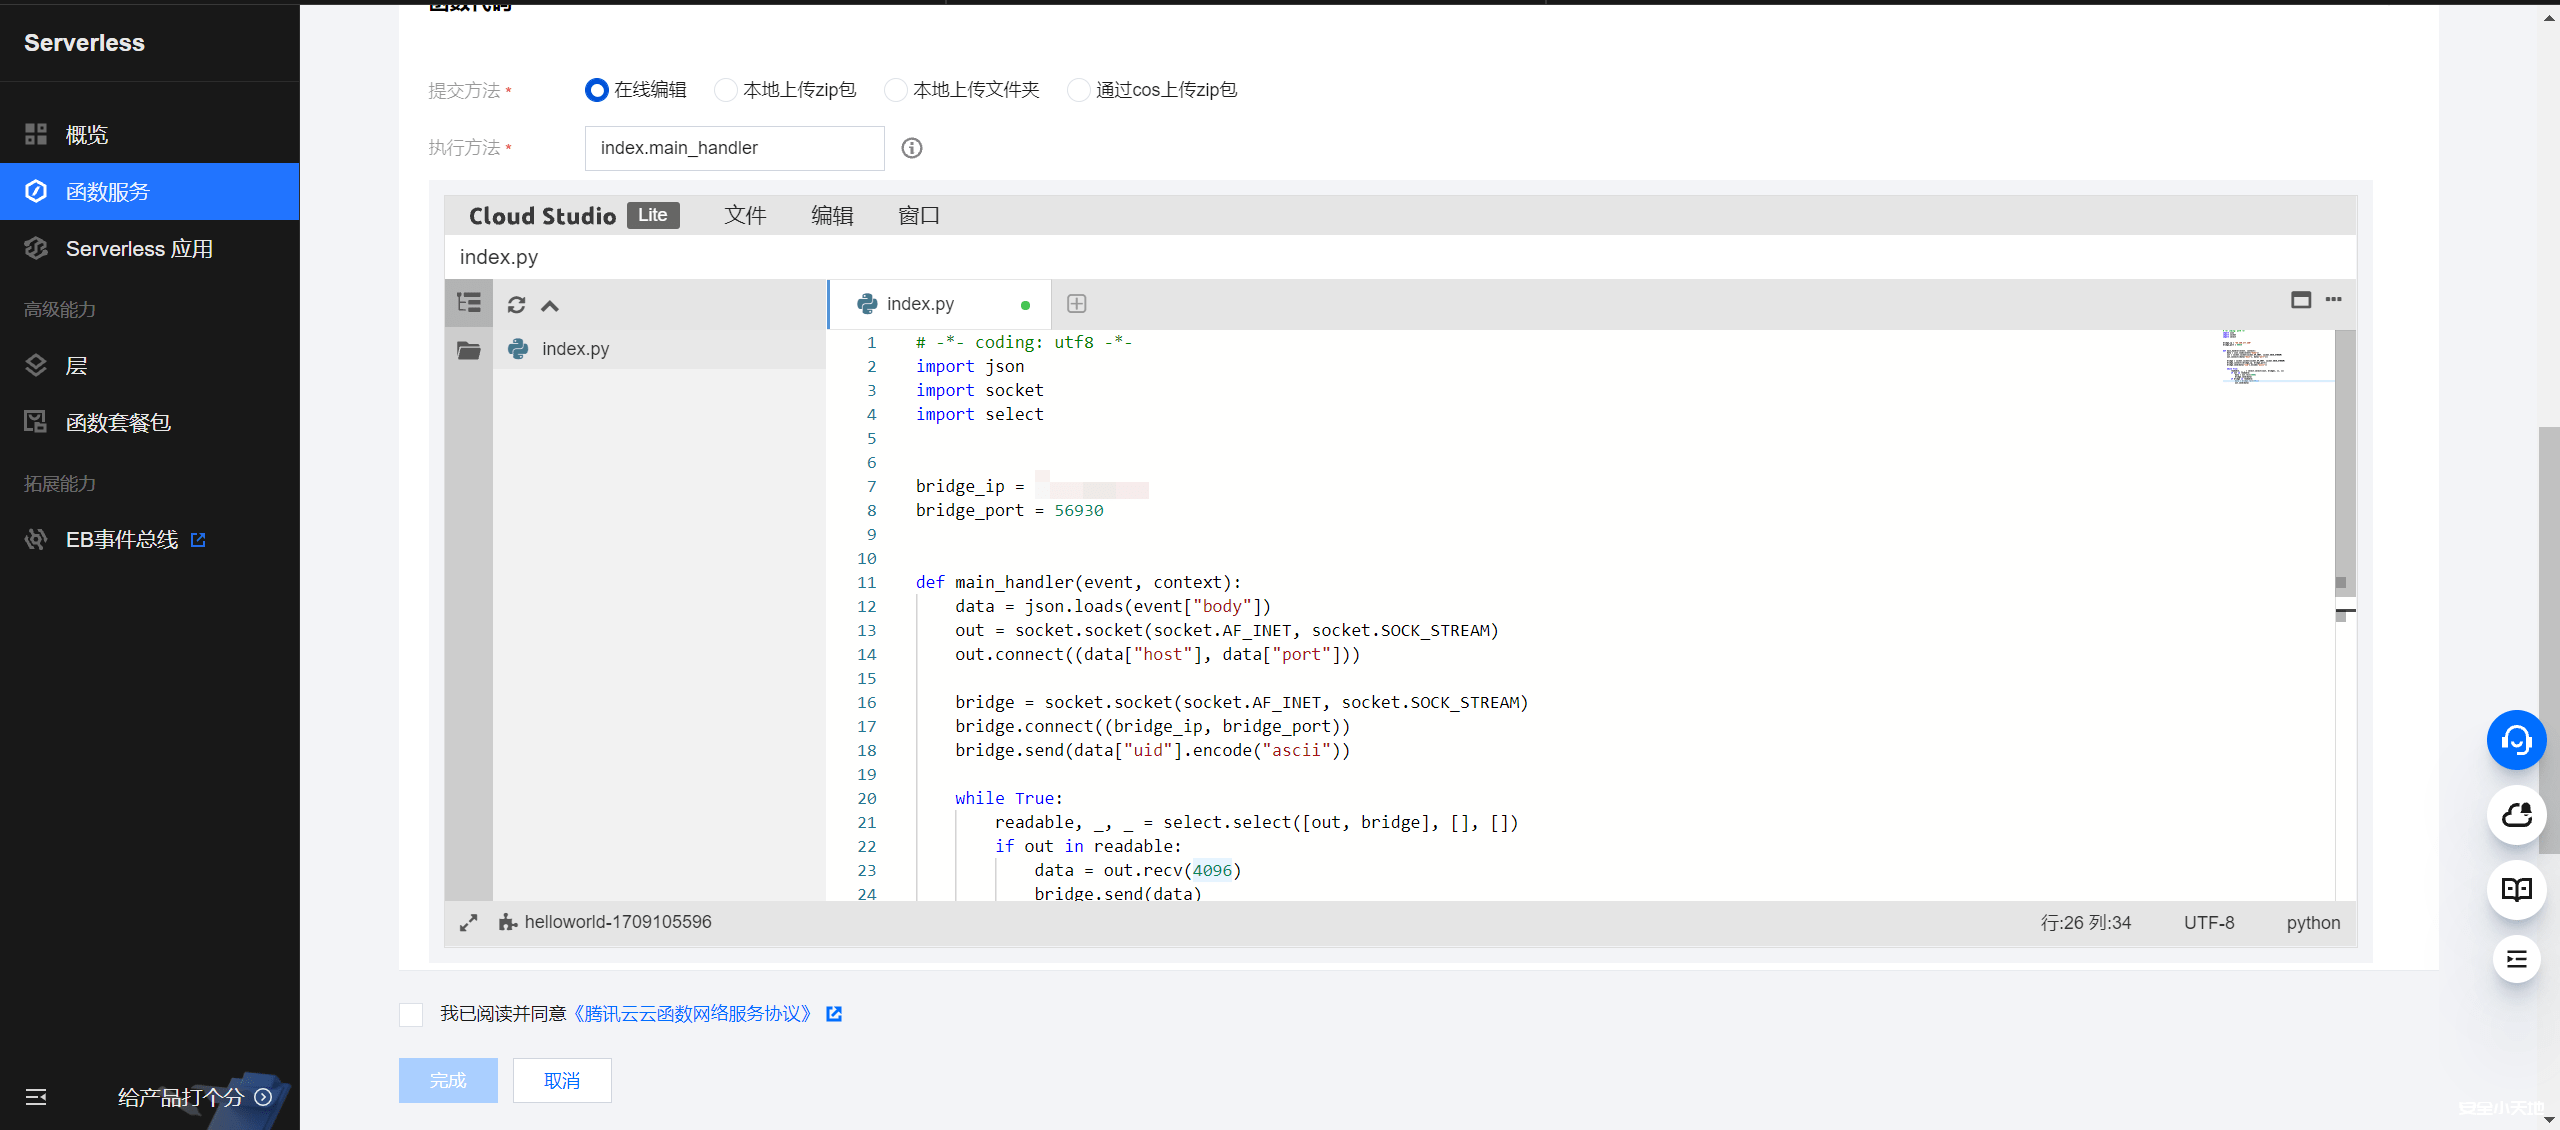Open the editor more-options ellipsis menu
The height and width of the screenshot is (1130, 2560).
pos(2333,300)
